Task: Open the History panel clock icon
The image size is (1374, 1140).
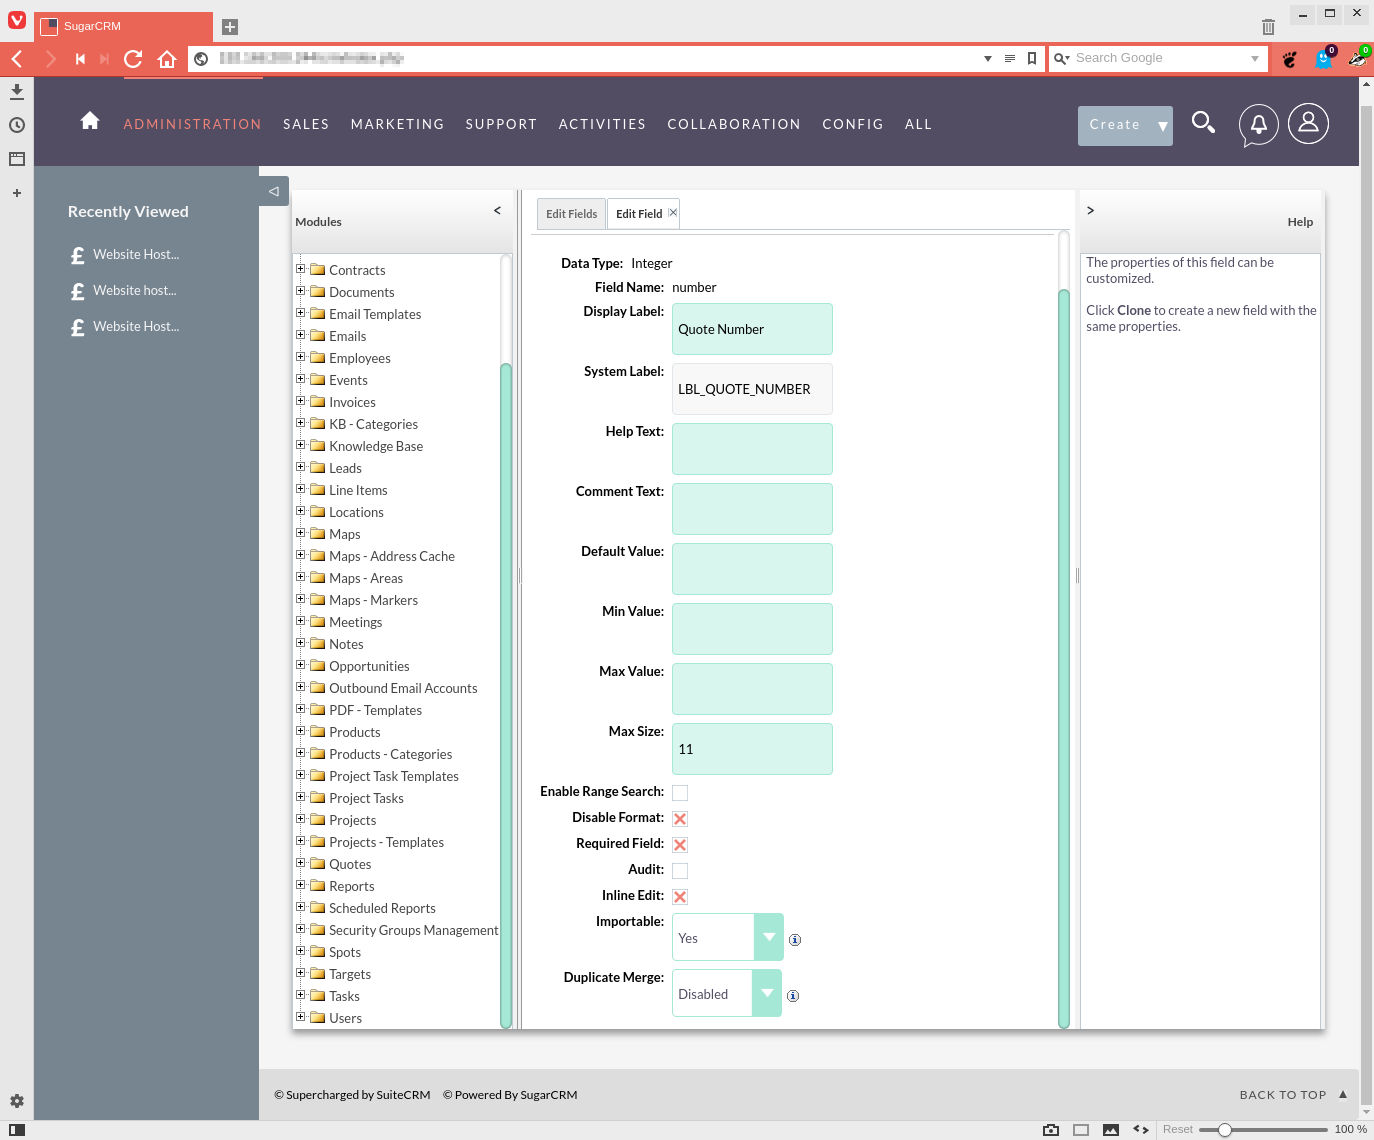Action: (17, 125)
